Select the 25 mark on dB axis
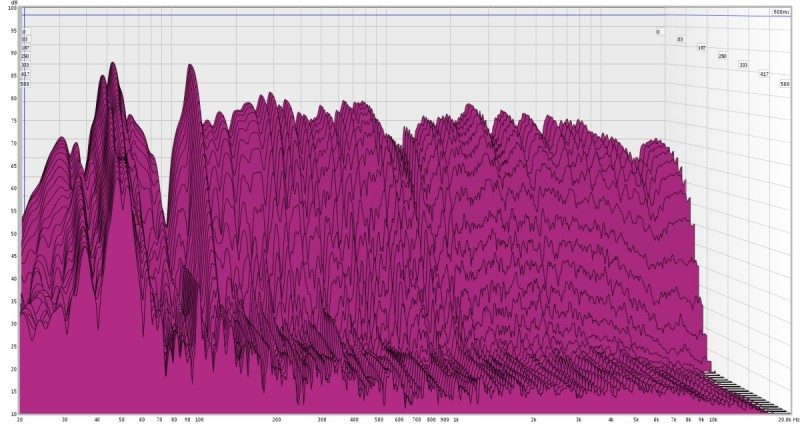 pyautogui.click(x=14, y=347)
